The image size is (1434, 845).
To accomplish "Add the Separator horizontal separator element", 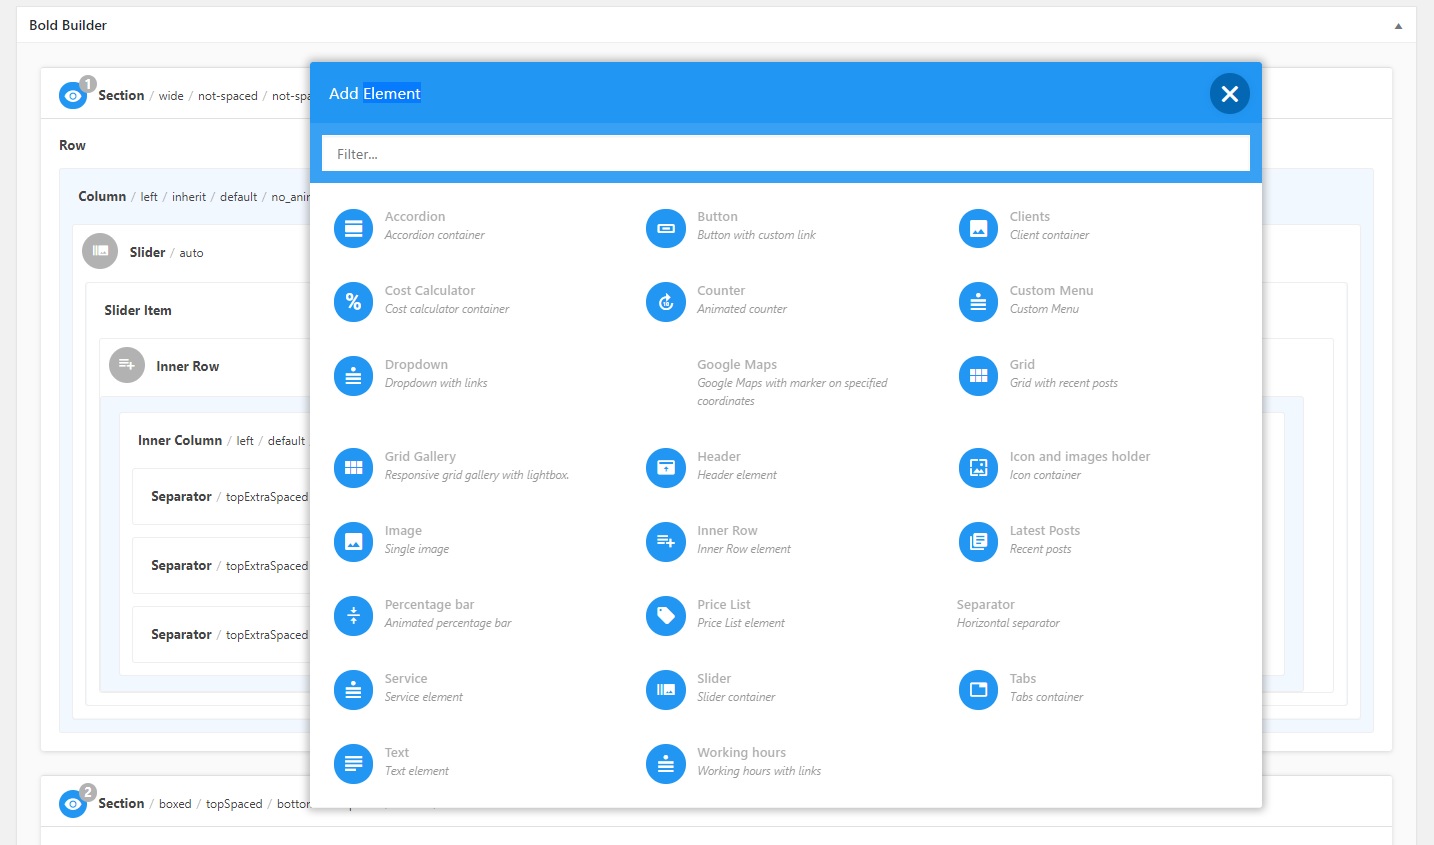I will point(1008,613).
